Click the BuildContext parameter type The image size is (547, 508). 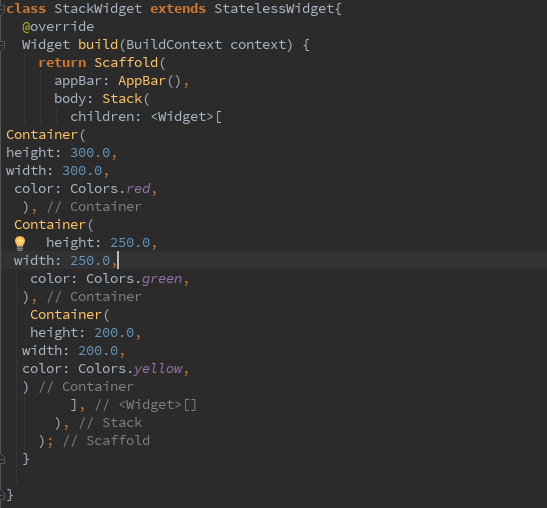coord(174,45)
